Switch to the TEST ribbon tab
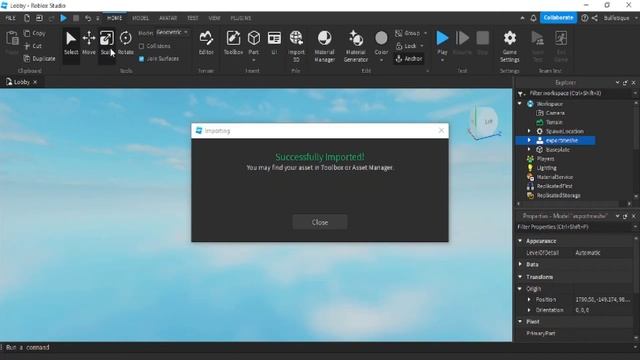Screen dimensions: 640x360 pos(193,18)
